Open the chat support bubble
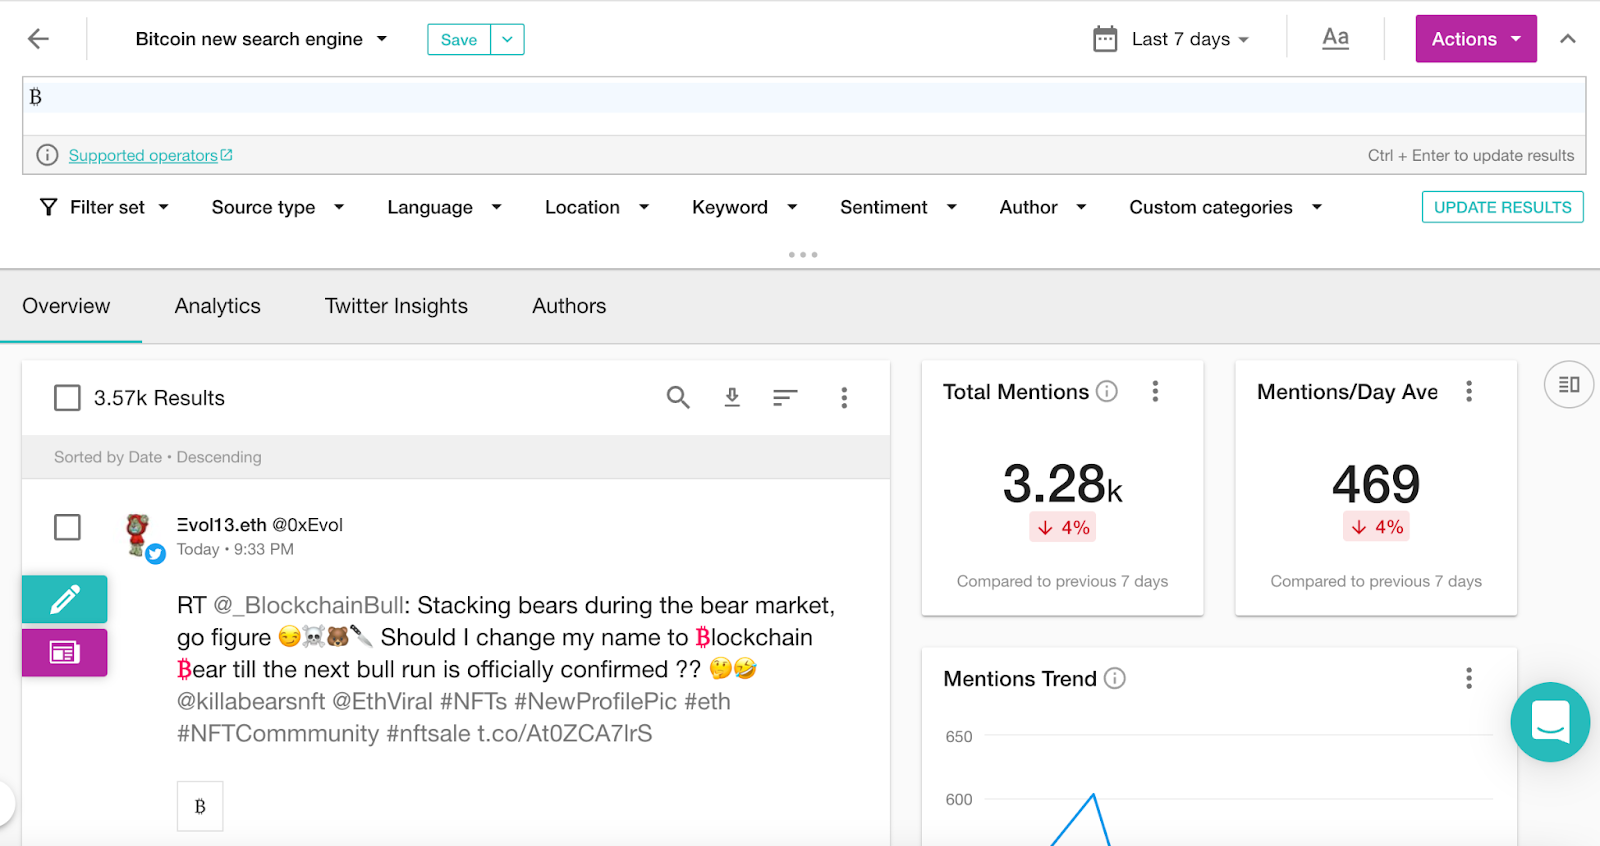Image resolution: width=1600 pixels, height=846 pixels. click(x=1550, y=722)
